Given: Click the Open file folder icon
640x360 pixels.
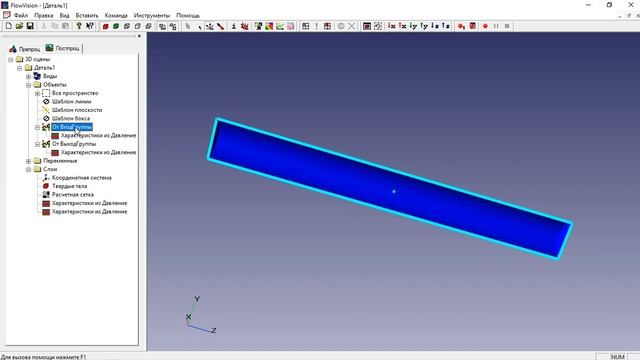Looking at the screenshot, I should click(19, 26).
